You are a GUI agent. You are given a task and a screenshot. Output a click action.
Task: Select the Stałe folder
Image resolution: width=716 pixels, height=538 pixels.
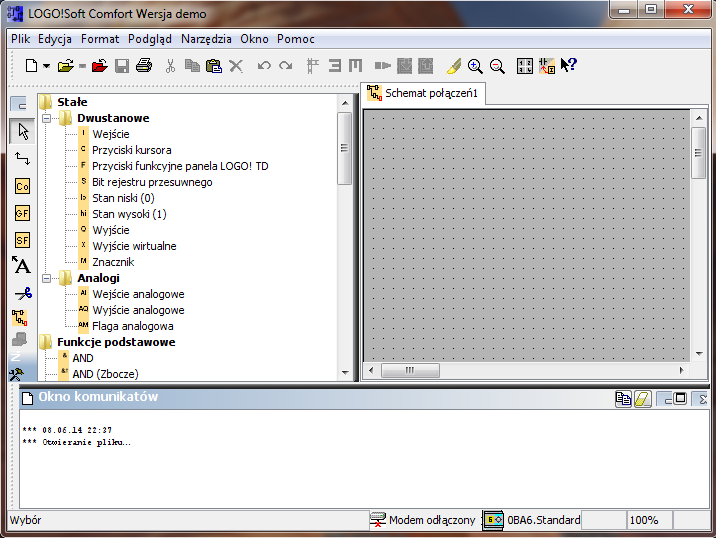(72, 102)
